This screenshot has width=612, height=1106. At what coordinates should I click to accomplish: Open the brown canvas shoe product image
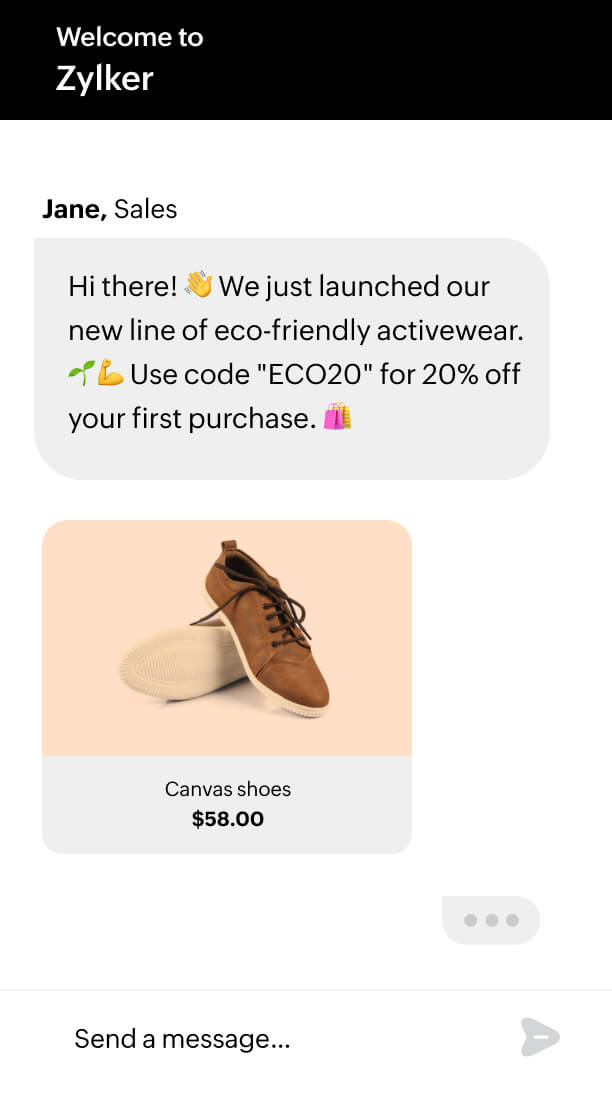click(x=227, y=637)
